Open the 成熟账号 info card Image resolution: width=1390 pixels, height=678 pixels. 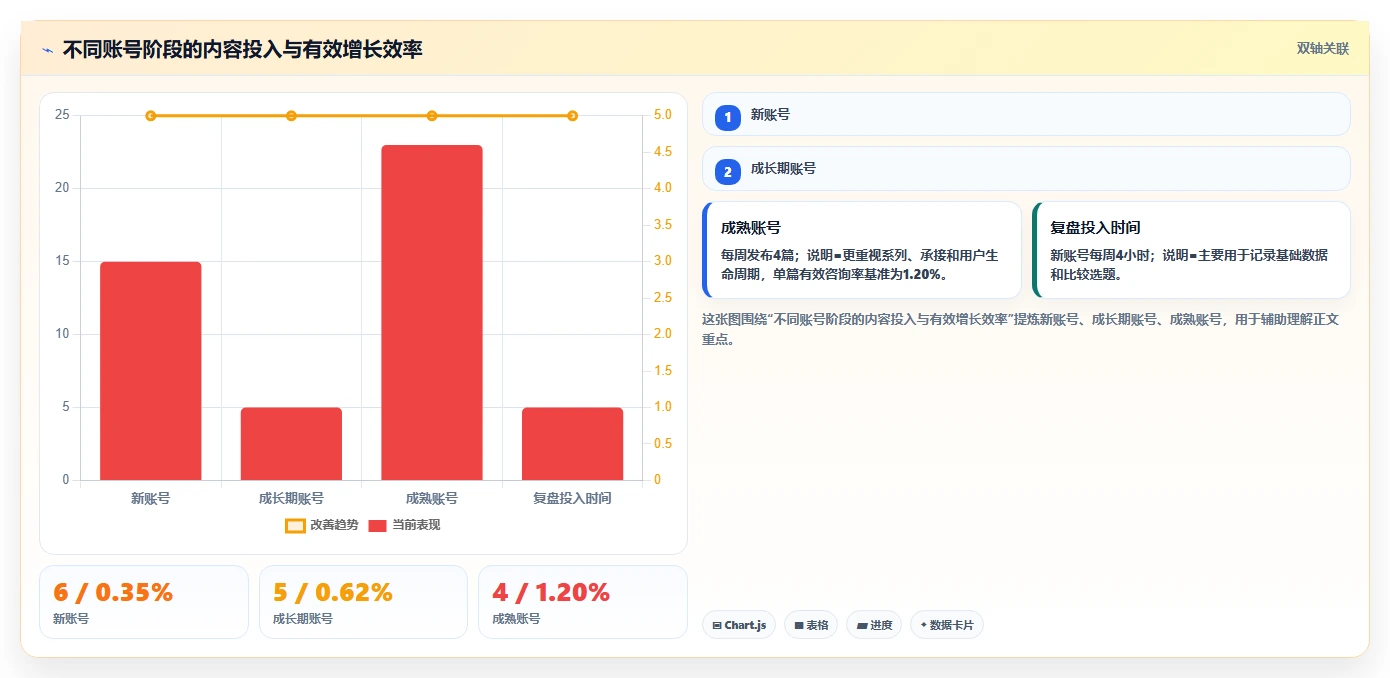(862, 250)
